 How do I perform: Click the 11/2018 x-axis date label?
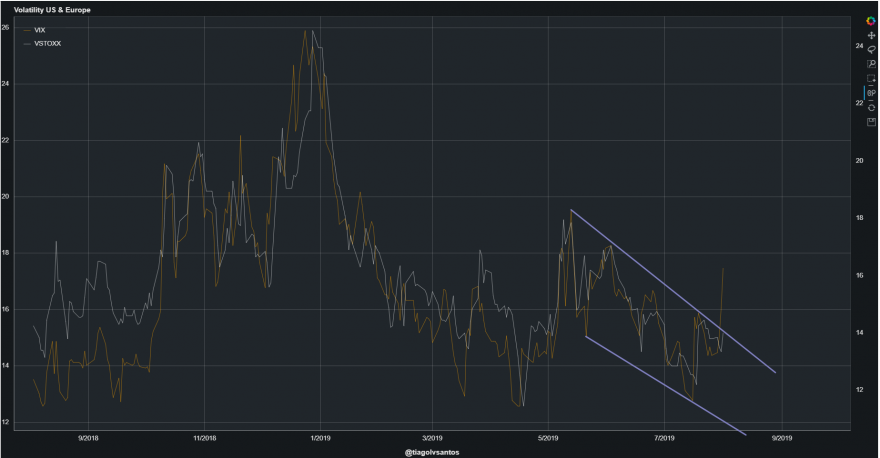coord(204,438)
